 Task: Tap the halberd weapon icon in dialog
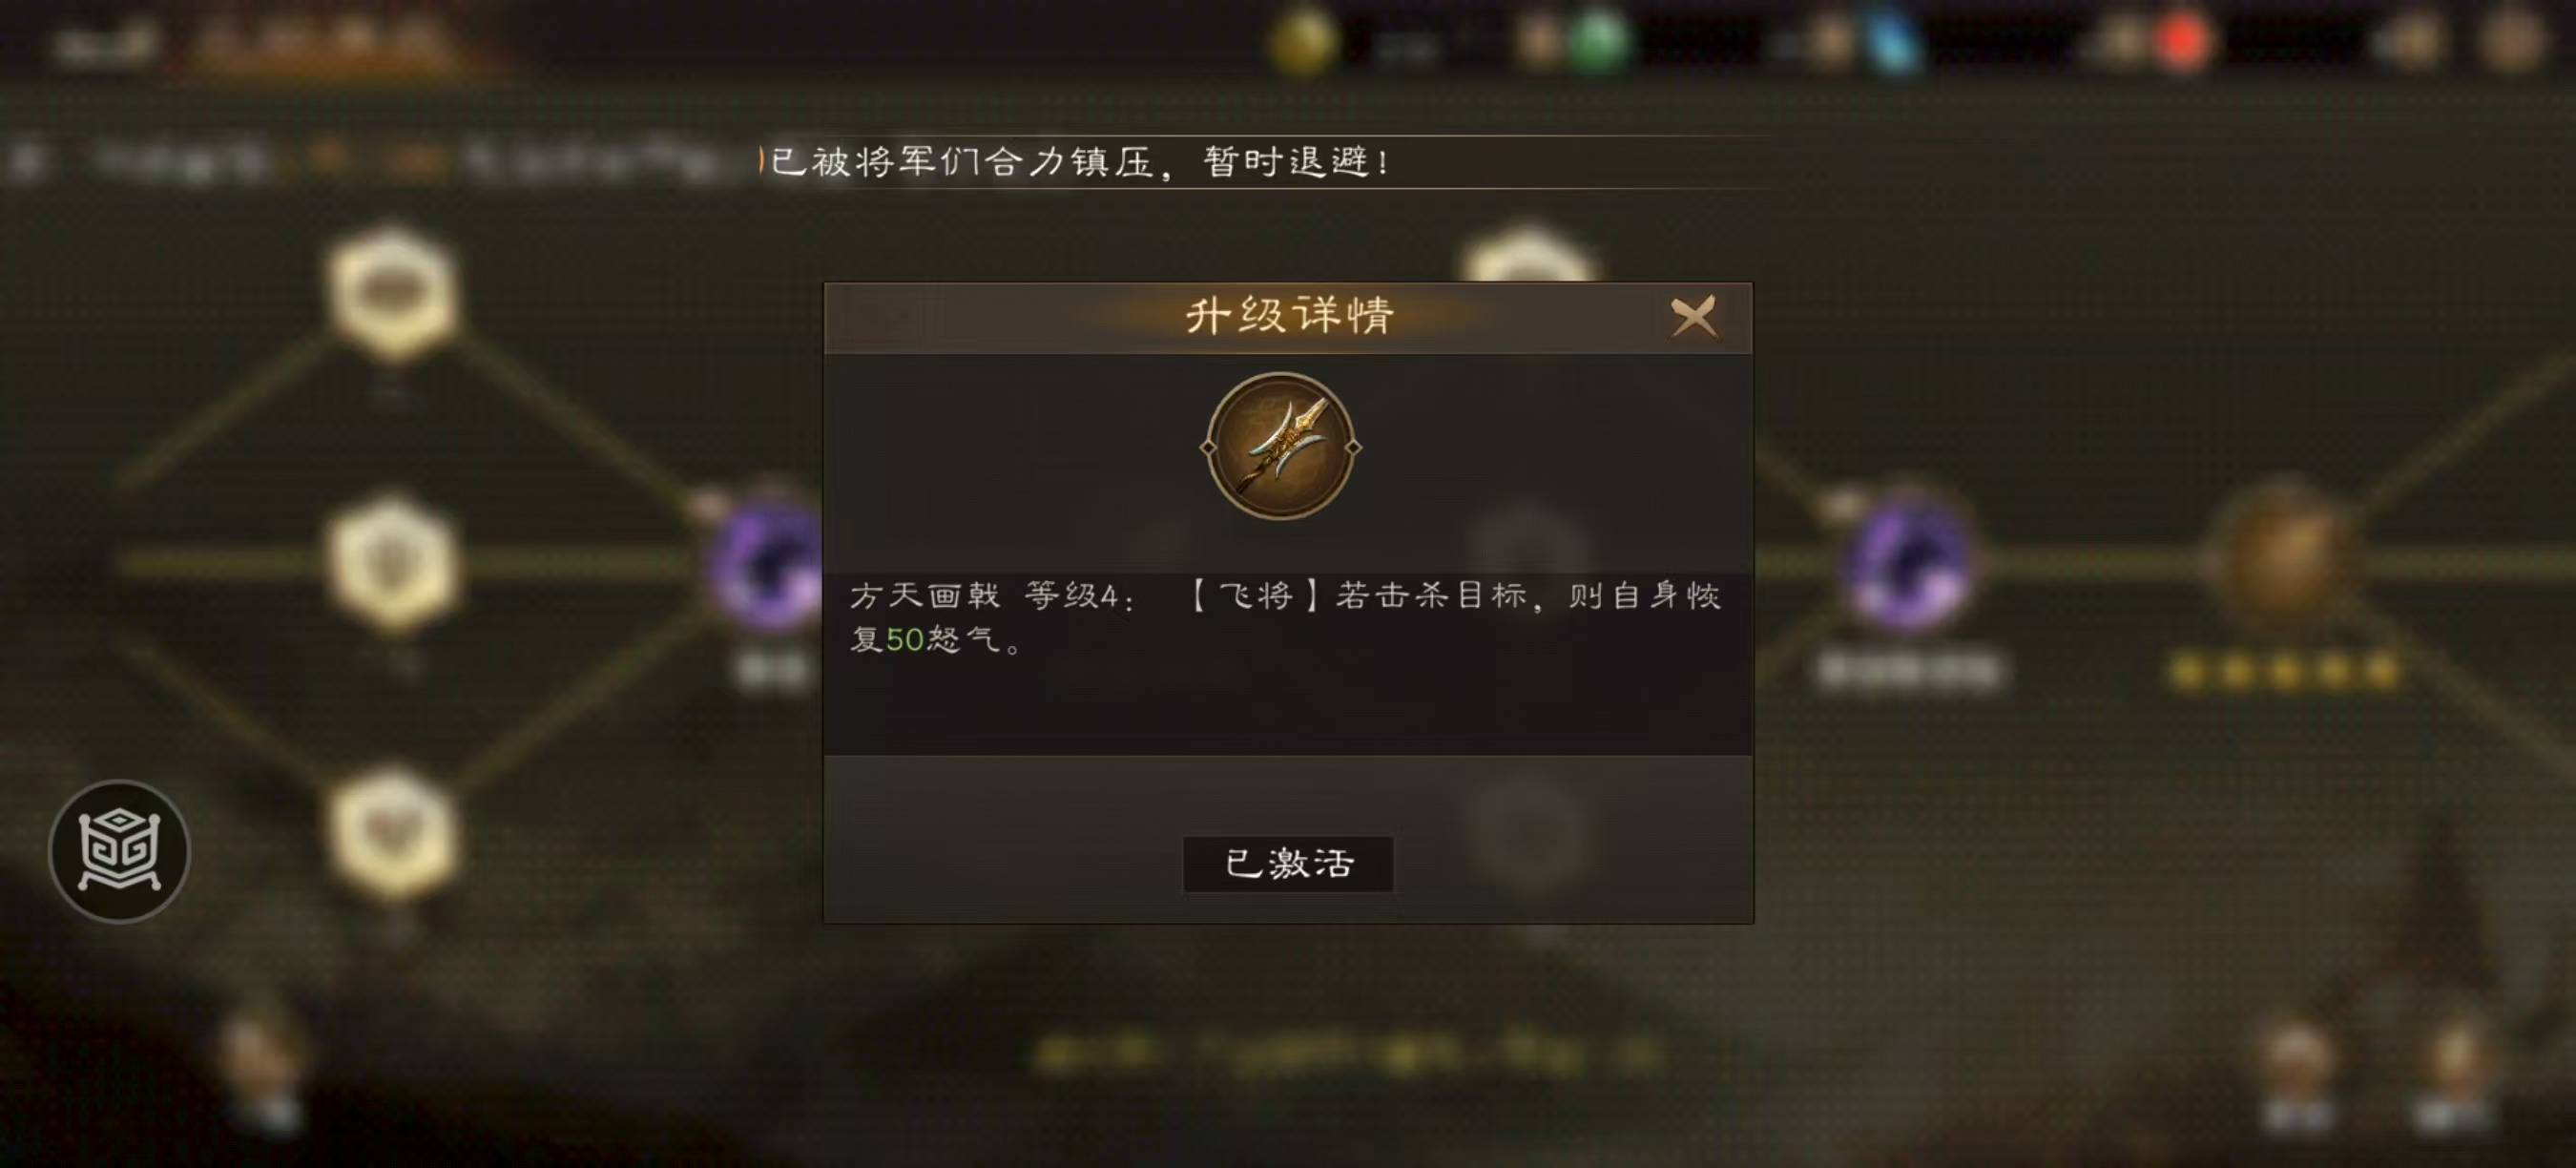point(1281,446)
